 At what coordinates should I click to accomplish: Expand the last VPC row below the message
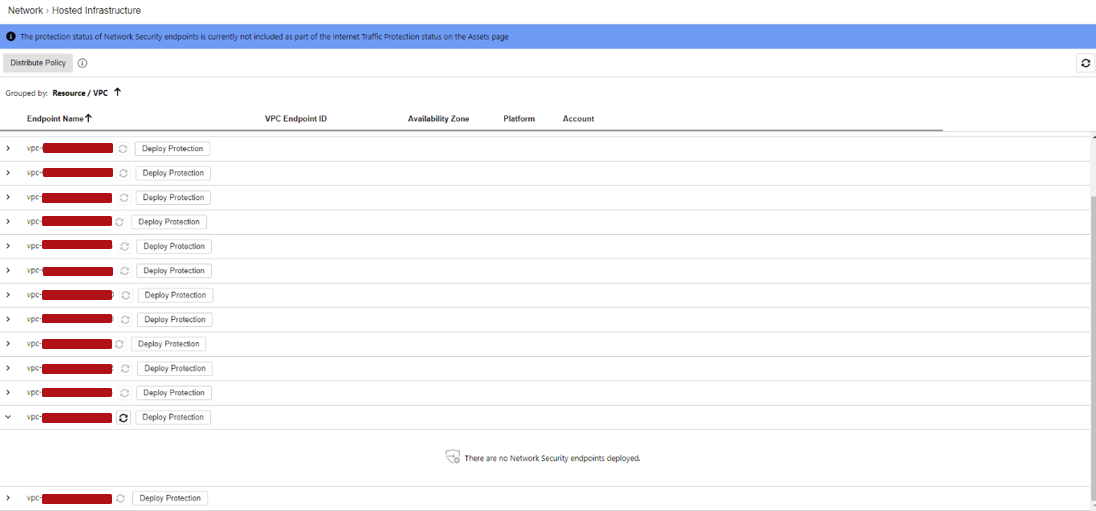click(x=8, y=498)
